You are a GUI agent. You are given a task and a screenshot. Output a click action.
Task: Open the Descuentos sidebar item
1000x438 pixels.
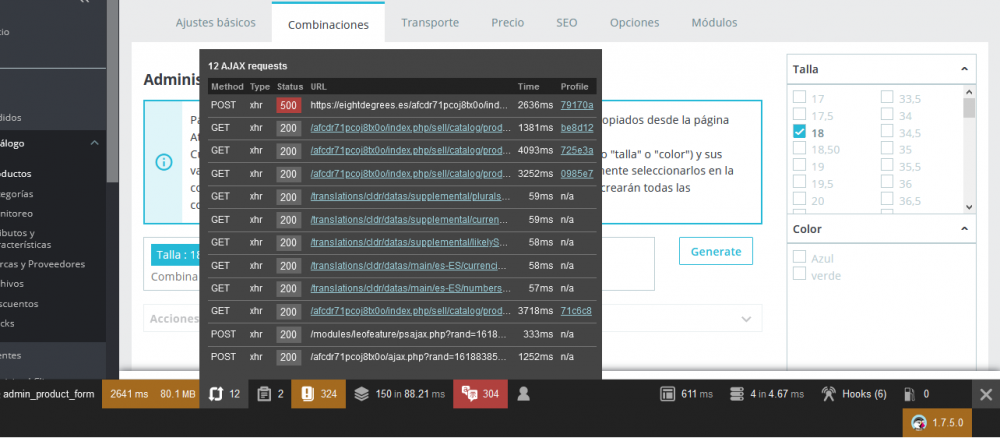pos(19,303)
